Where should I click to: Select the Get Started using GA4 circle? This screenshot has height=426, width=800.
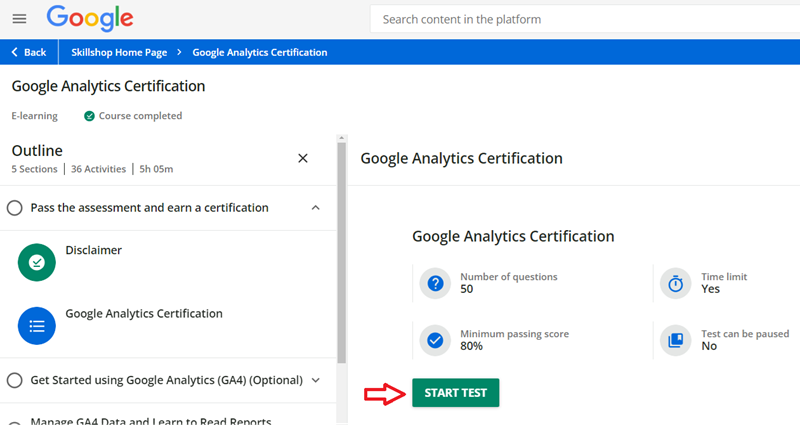click(x=15, y=380)
